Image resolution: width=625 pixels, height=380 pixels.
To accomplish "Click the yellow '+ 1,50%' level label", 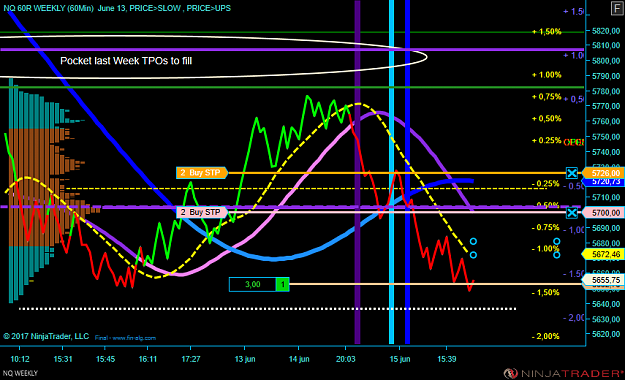I will [546, 32].
